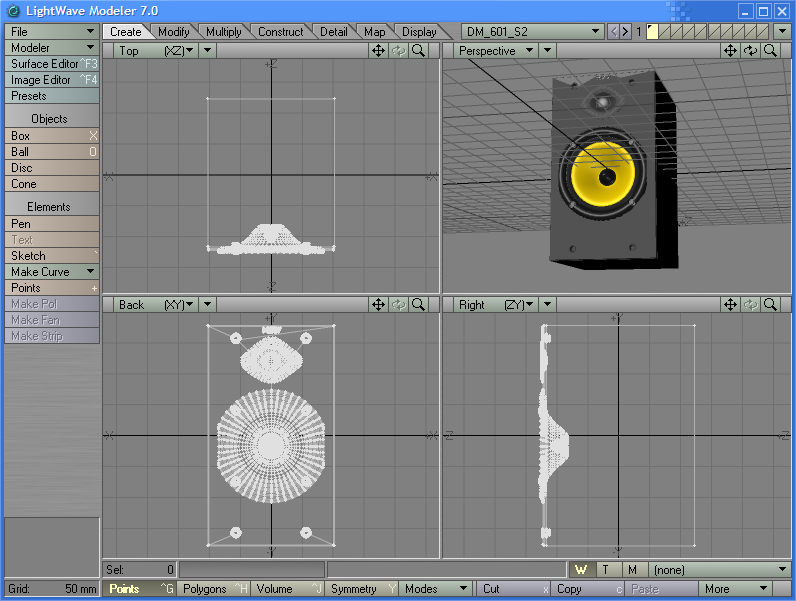Open render style dropdown of Right viewport
The height and width of the screenshot is (601, 796).
coord(547,305)
